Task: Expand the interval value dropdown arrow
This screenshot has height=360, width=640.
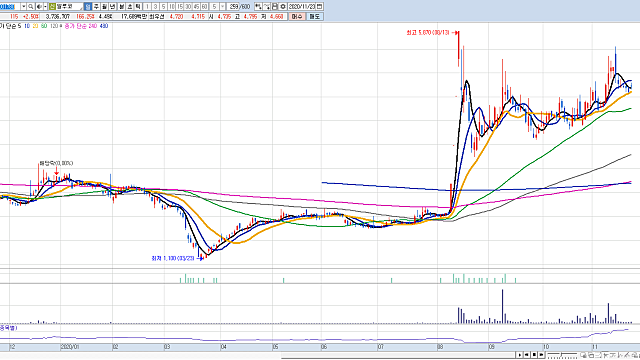Action: 222,7
